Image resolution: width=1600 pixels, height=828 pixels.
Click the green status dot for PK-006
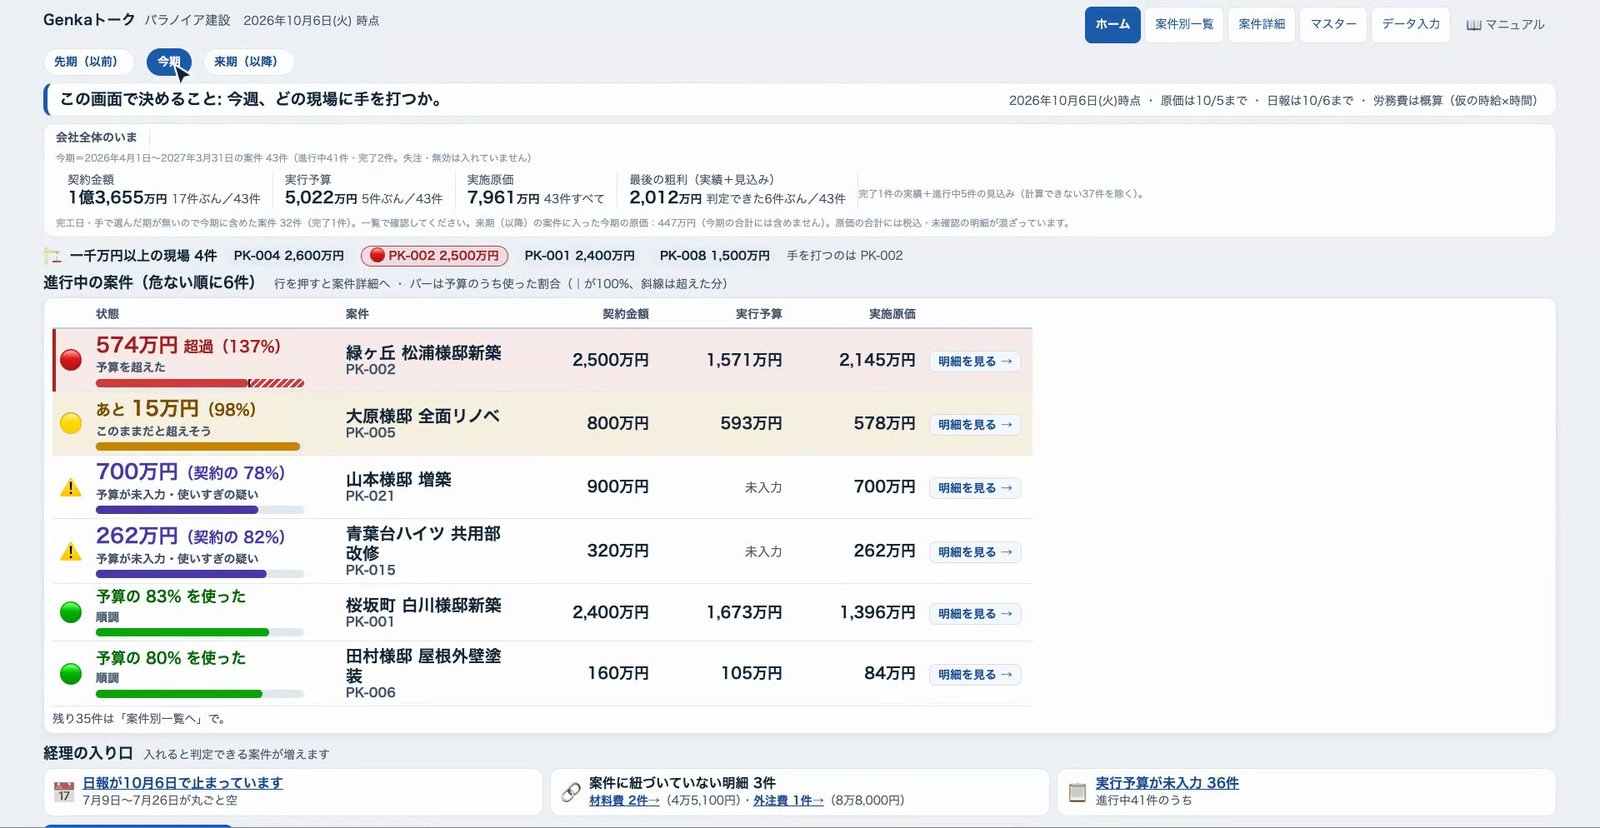click(x=71, y=674)
